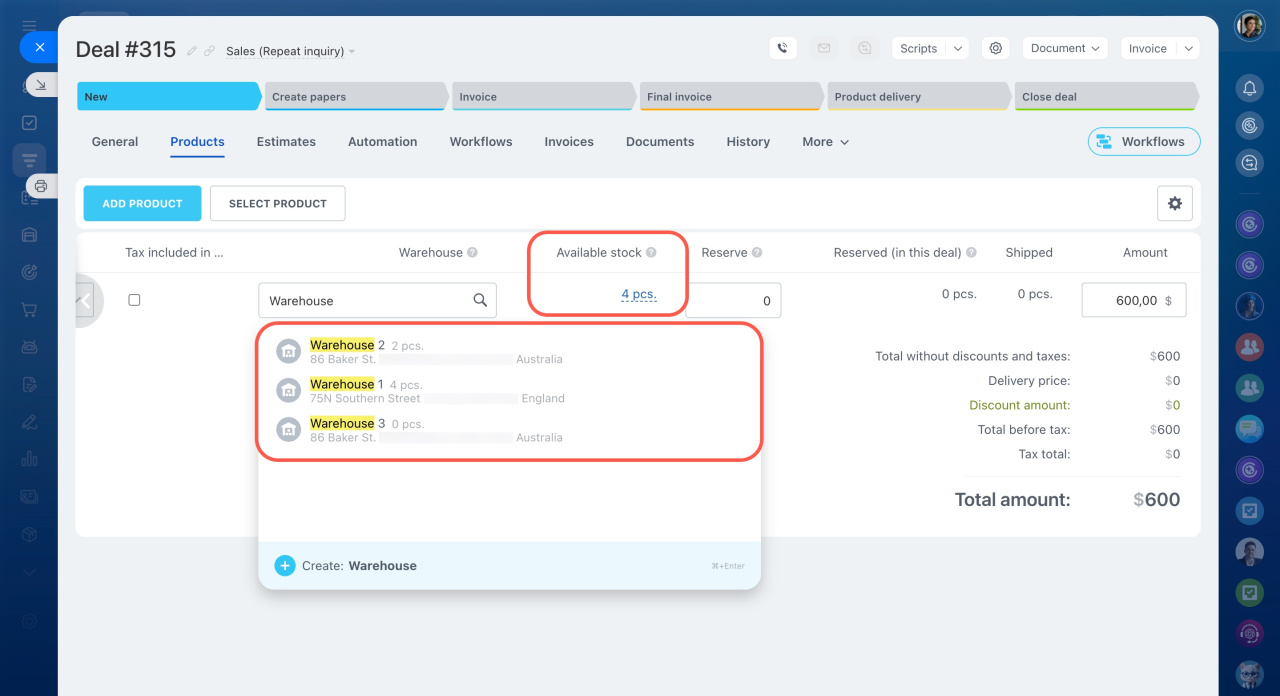The image size is (1280, 696).
Task: Edit the deal title pencil icon
Action: [192, 50]
